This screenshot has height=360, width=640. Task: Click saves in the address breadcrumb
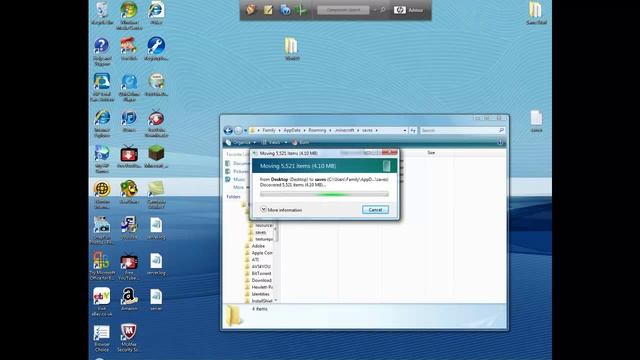click(367, 130)
